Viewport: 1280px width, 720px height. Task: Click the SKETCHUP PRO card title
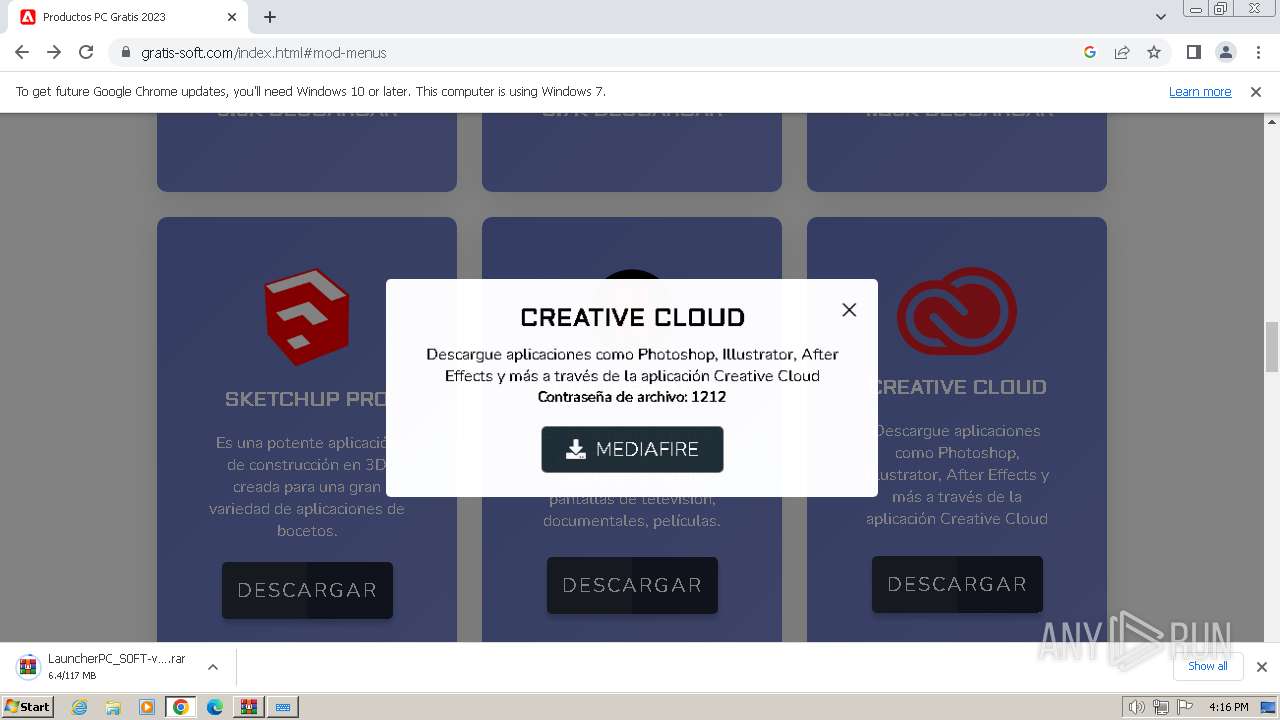click(305, 399)
